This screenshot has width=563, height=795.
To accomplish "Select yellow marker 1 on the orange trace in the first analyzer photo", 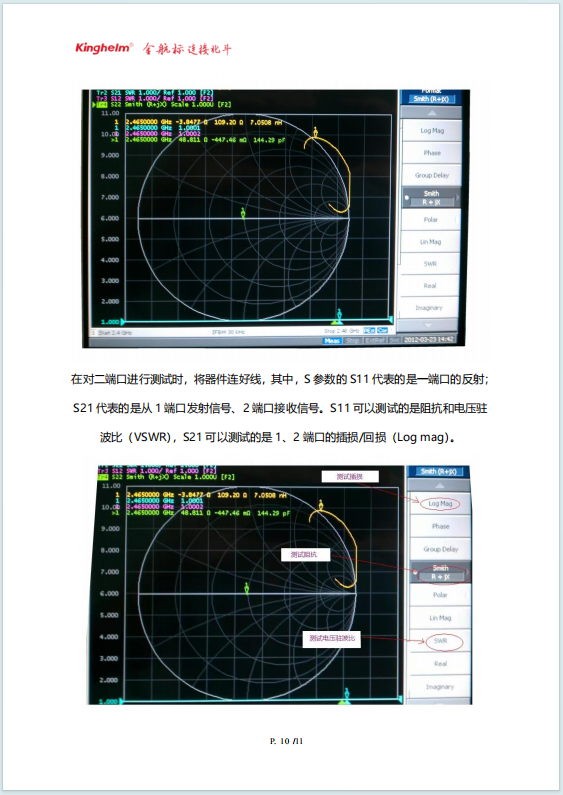I will coord(315,132).
